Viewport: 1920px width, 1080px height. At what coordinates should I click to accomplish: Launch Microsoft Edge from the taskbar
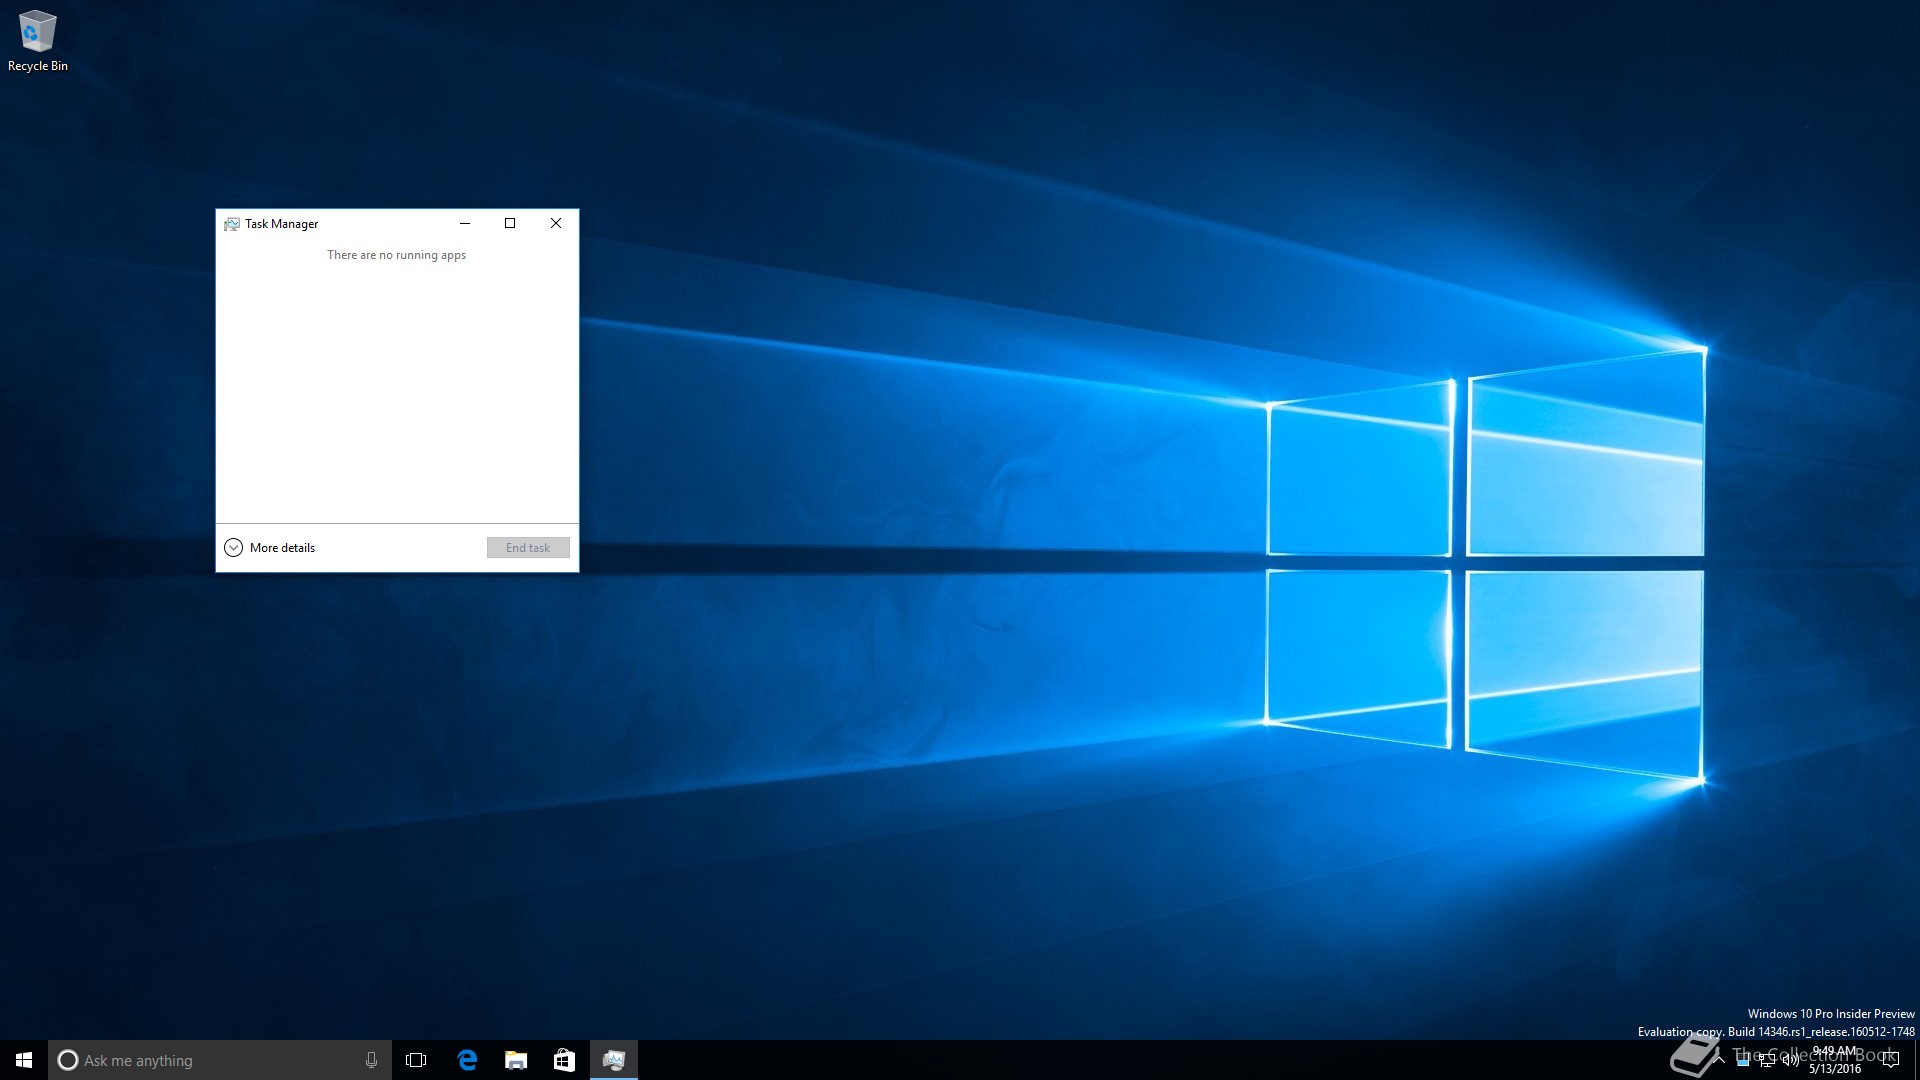pyautogui.click(x=467, y=1060)
